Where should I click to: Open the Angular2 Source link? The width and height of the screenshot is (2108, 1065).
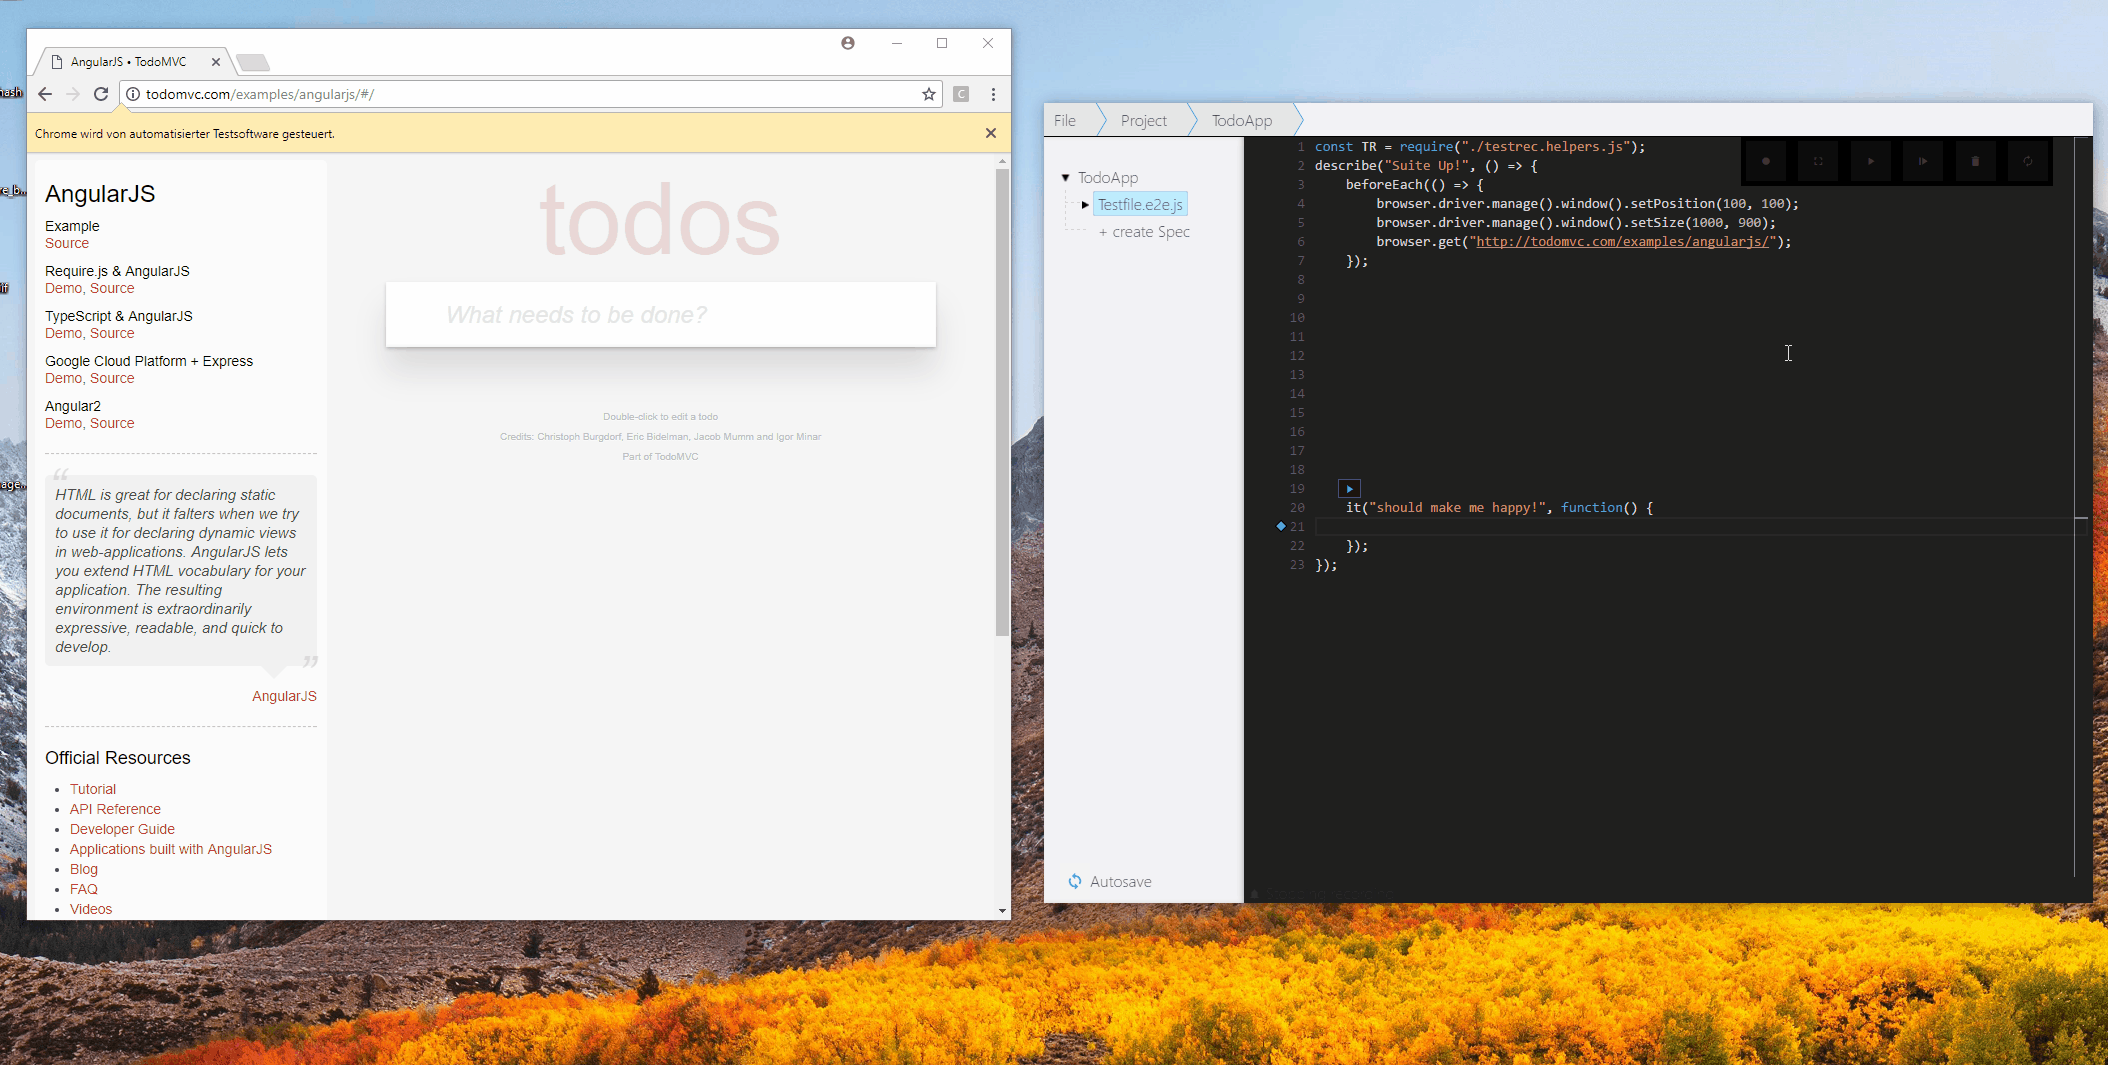coord(112,423)
